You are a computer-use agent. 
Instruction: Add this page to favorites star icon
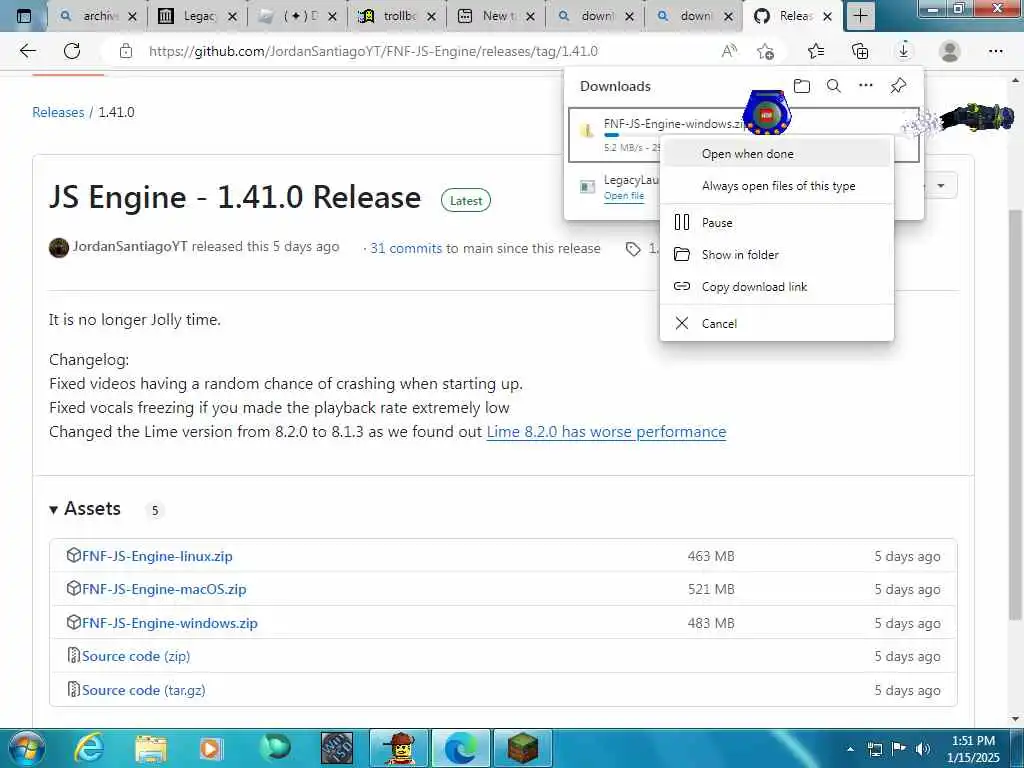765,51
